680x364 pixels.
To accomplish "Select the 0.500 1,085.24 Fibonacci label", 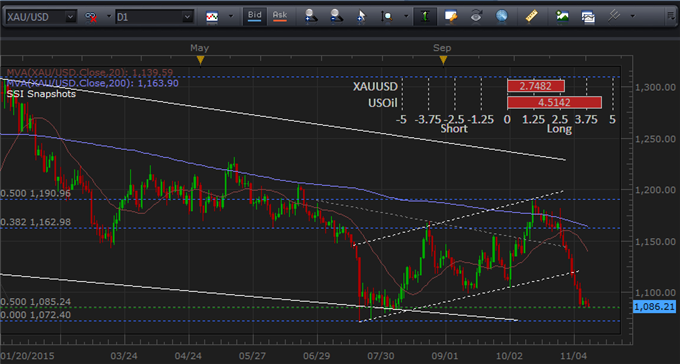I will (35, 302).
